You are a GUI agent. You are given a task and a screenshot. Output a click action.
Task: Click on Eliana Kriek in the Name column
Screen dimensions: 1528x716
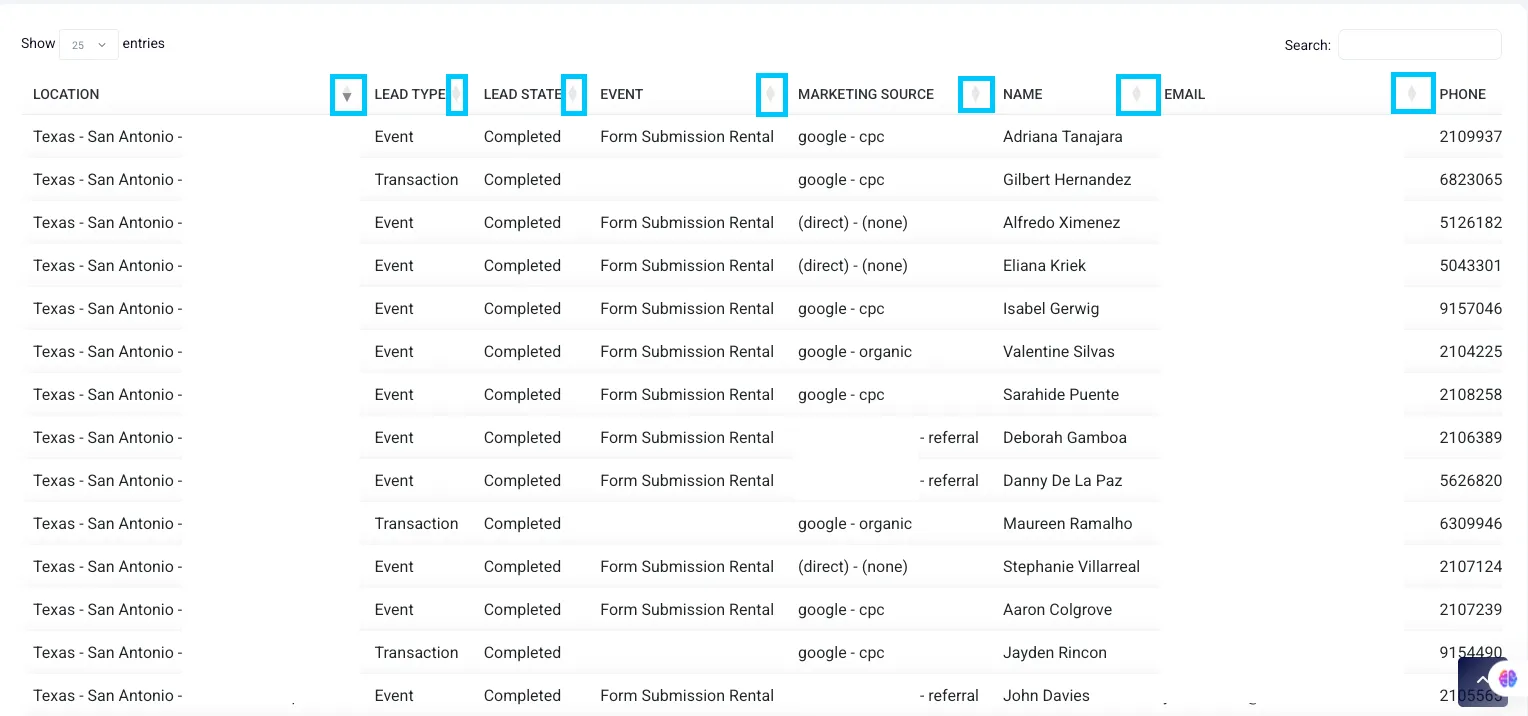(x=1044, y=266)
